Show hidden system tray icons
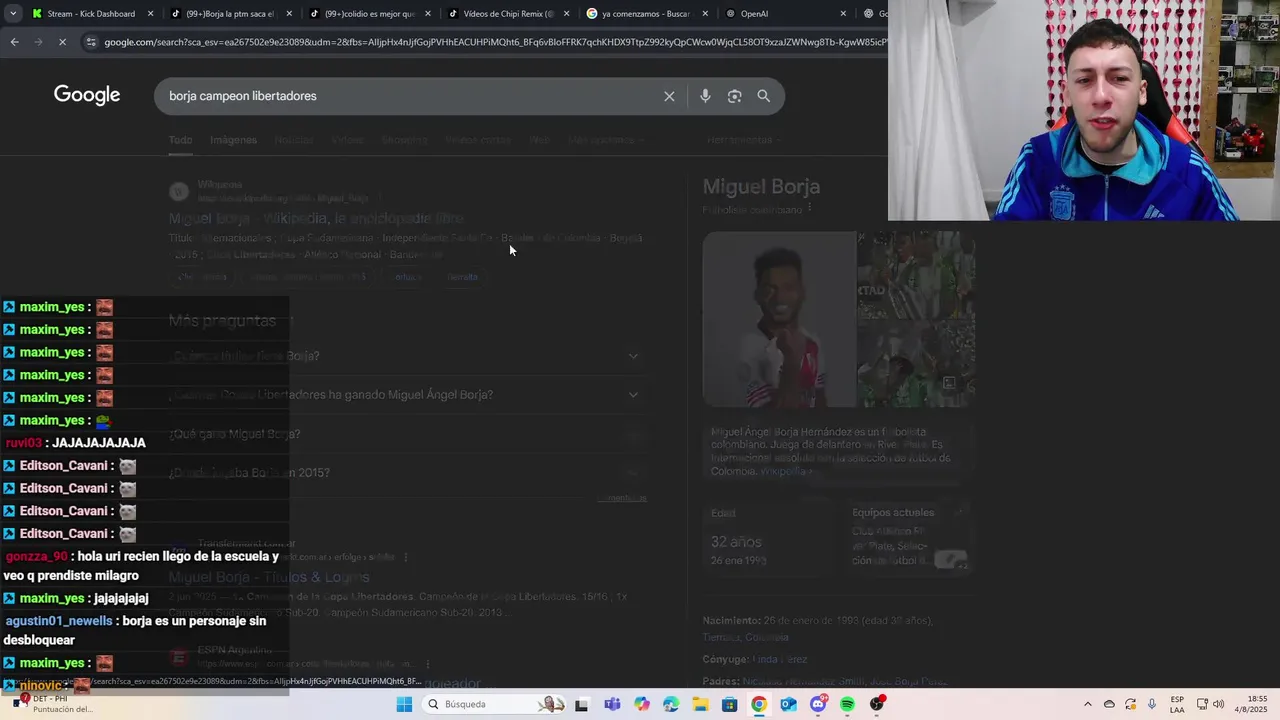Image resolution: width=1280 pixels, height=720 pixels. [1088, 704]
